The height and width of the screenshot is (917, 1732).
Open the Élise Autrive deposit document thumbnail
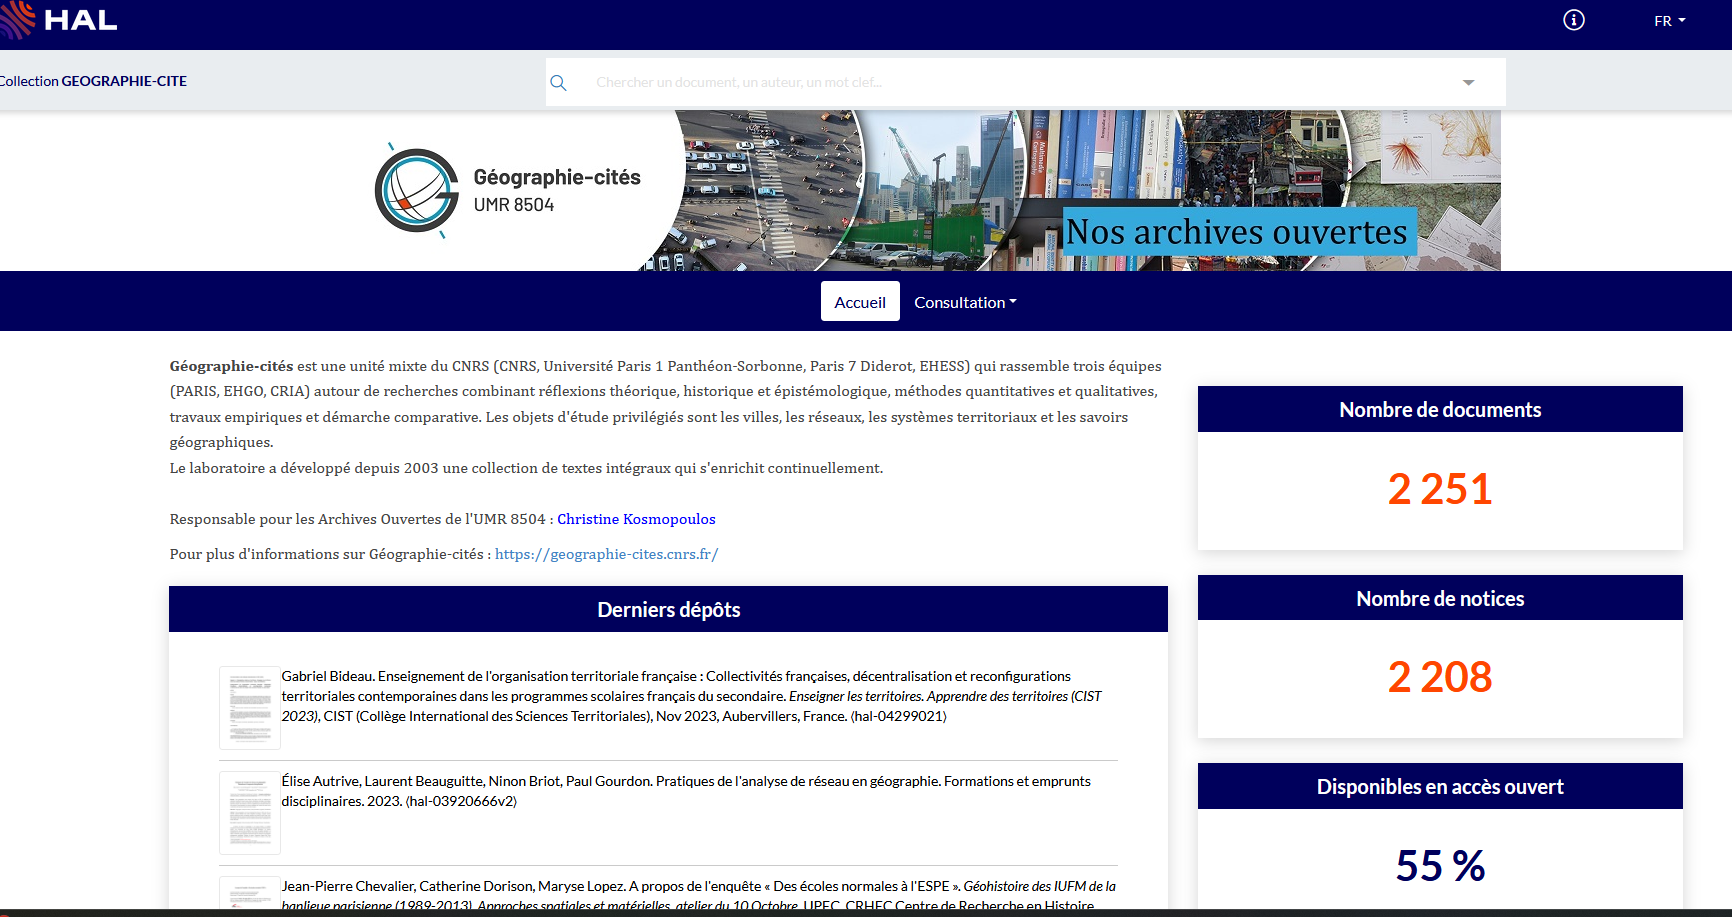coord(249,812)
